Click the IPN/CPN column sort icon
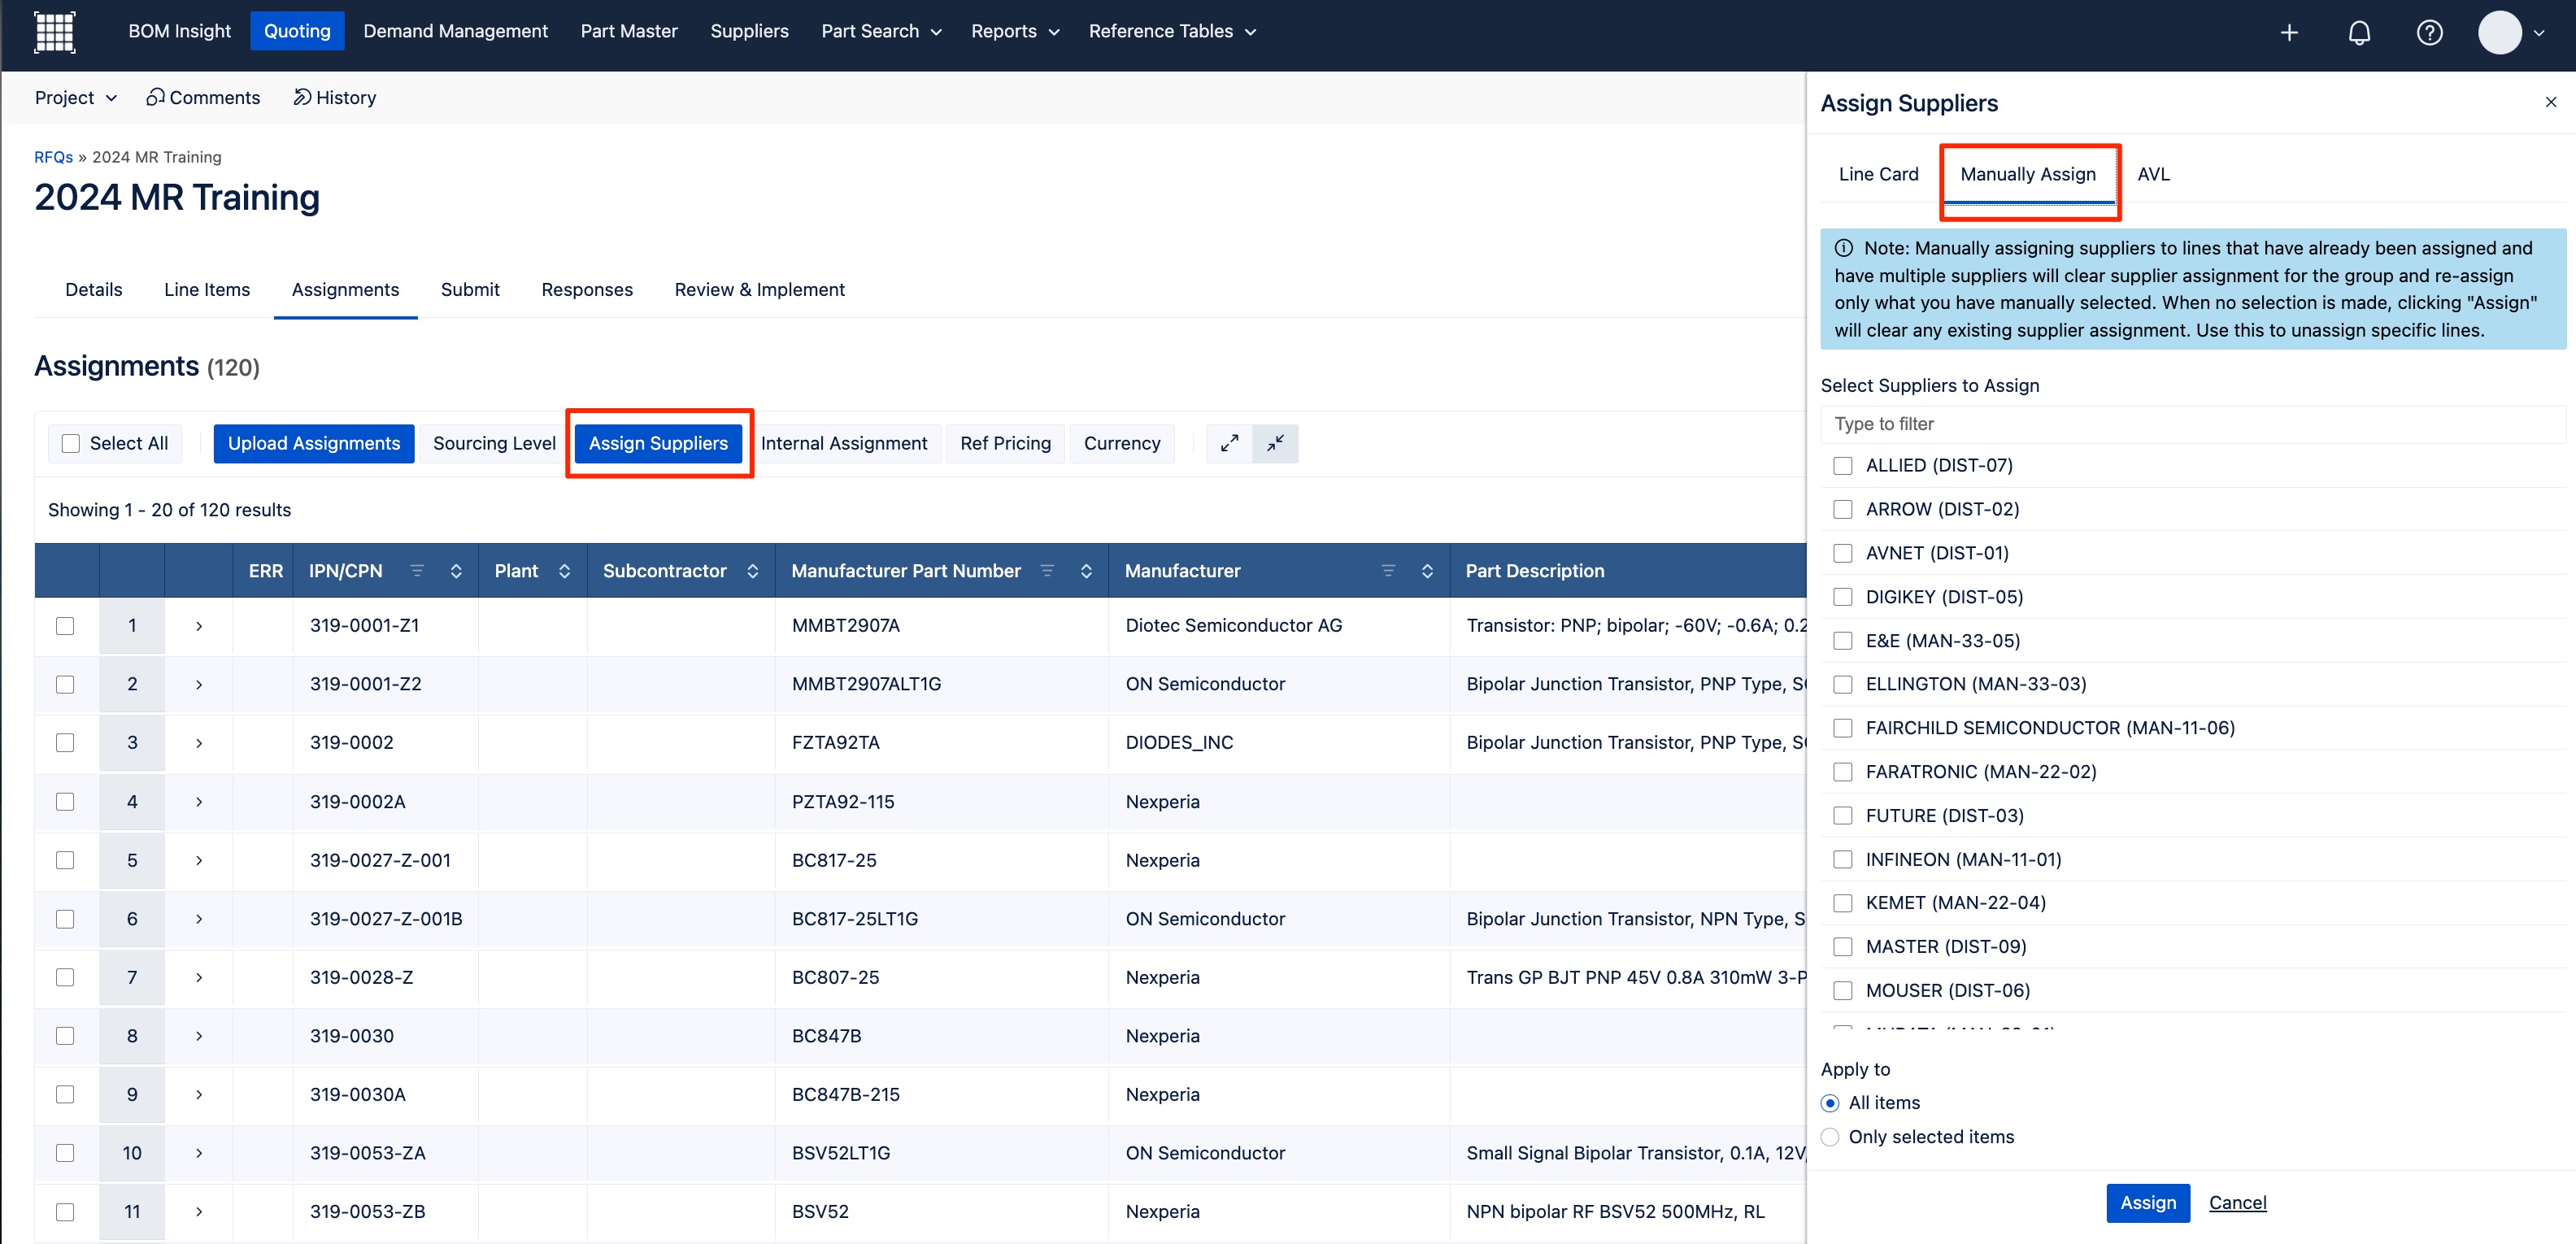The height and width of the screenshot is (1244, 2576). pos(456,570)
